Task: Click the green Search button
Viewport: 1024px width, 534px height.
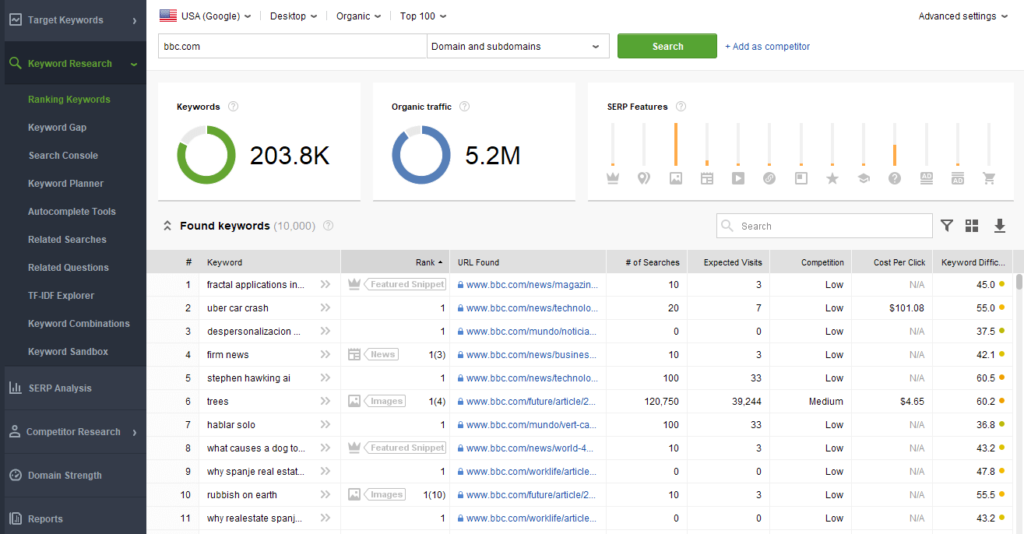Action: 667,46
